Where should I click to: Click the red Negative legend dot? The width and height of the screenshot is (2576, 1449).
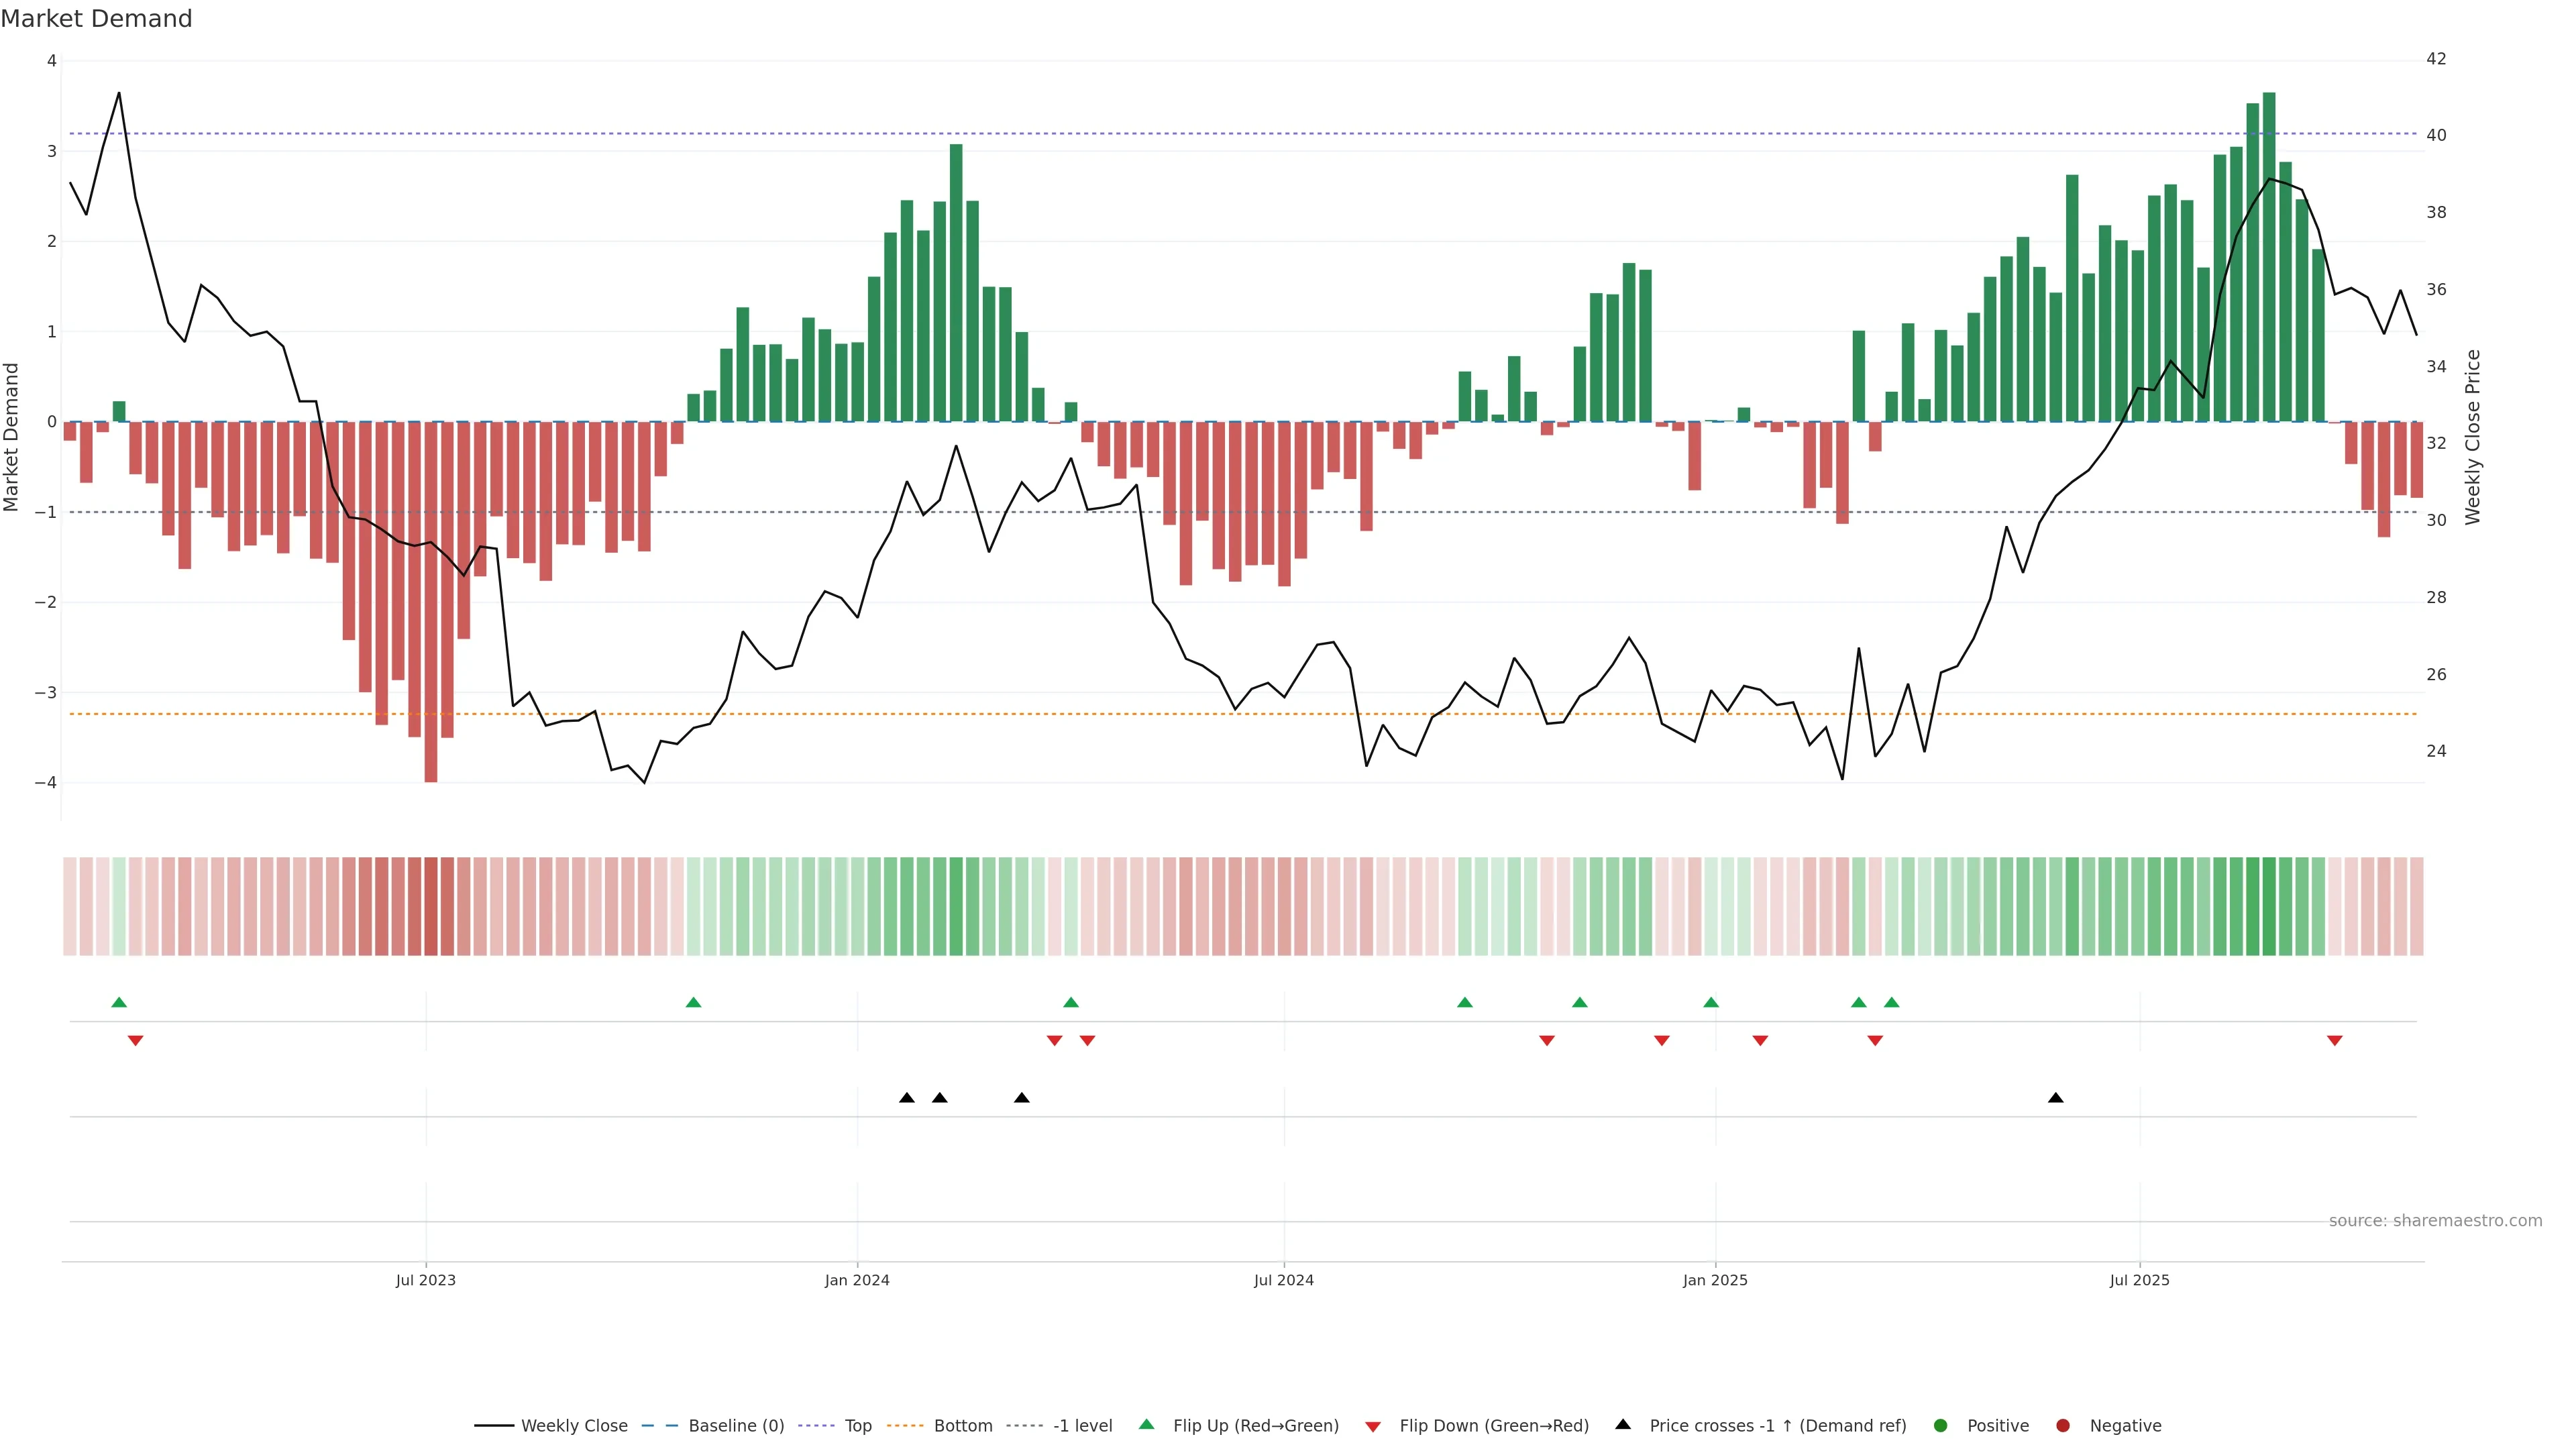click(2063, 1425)
